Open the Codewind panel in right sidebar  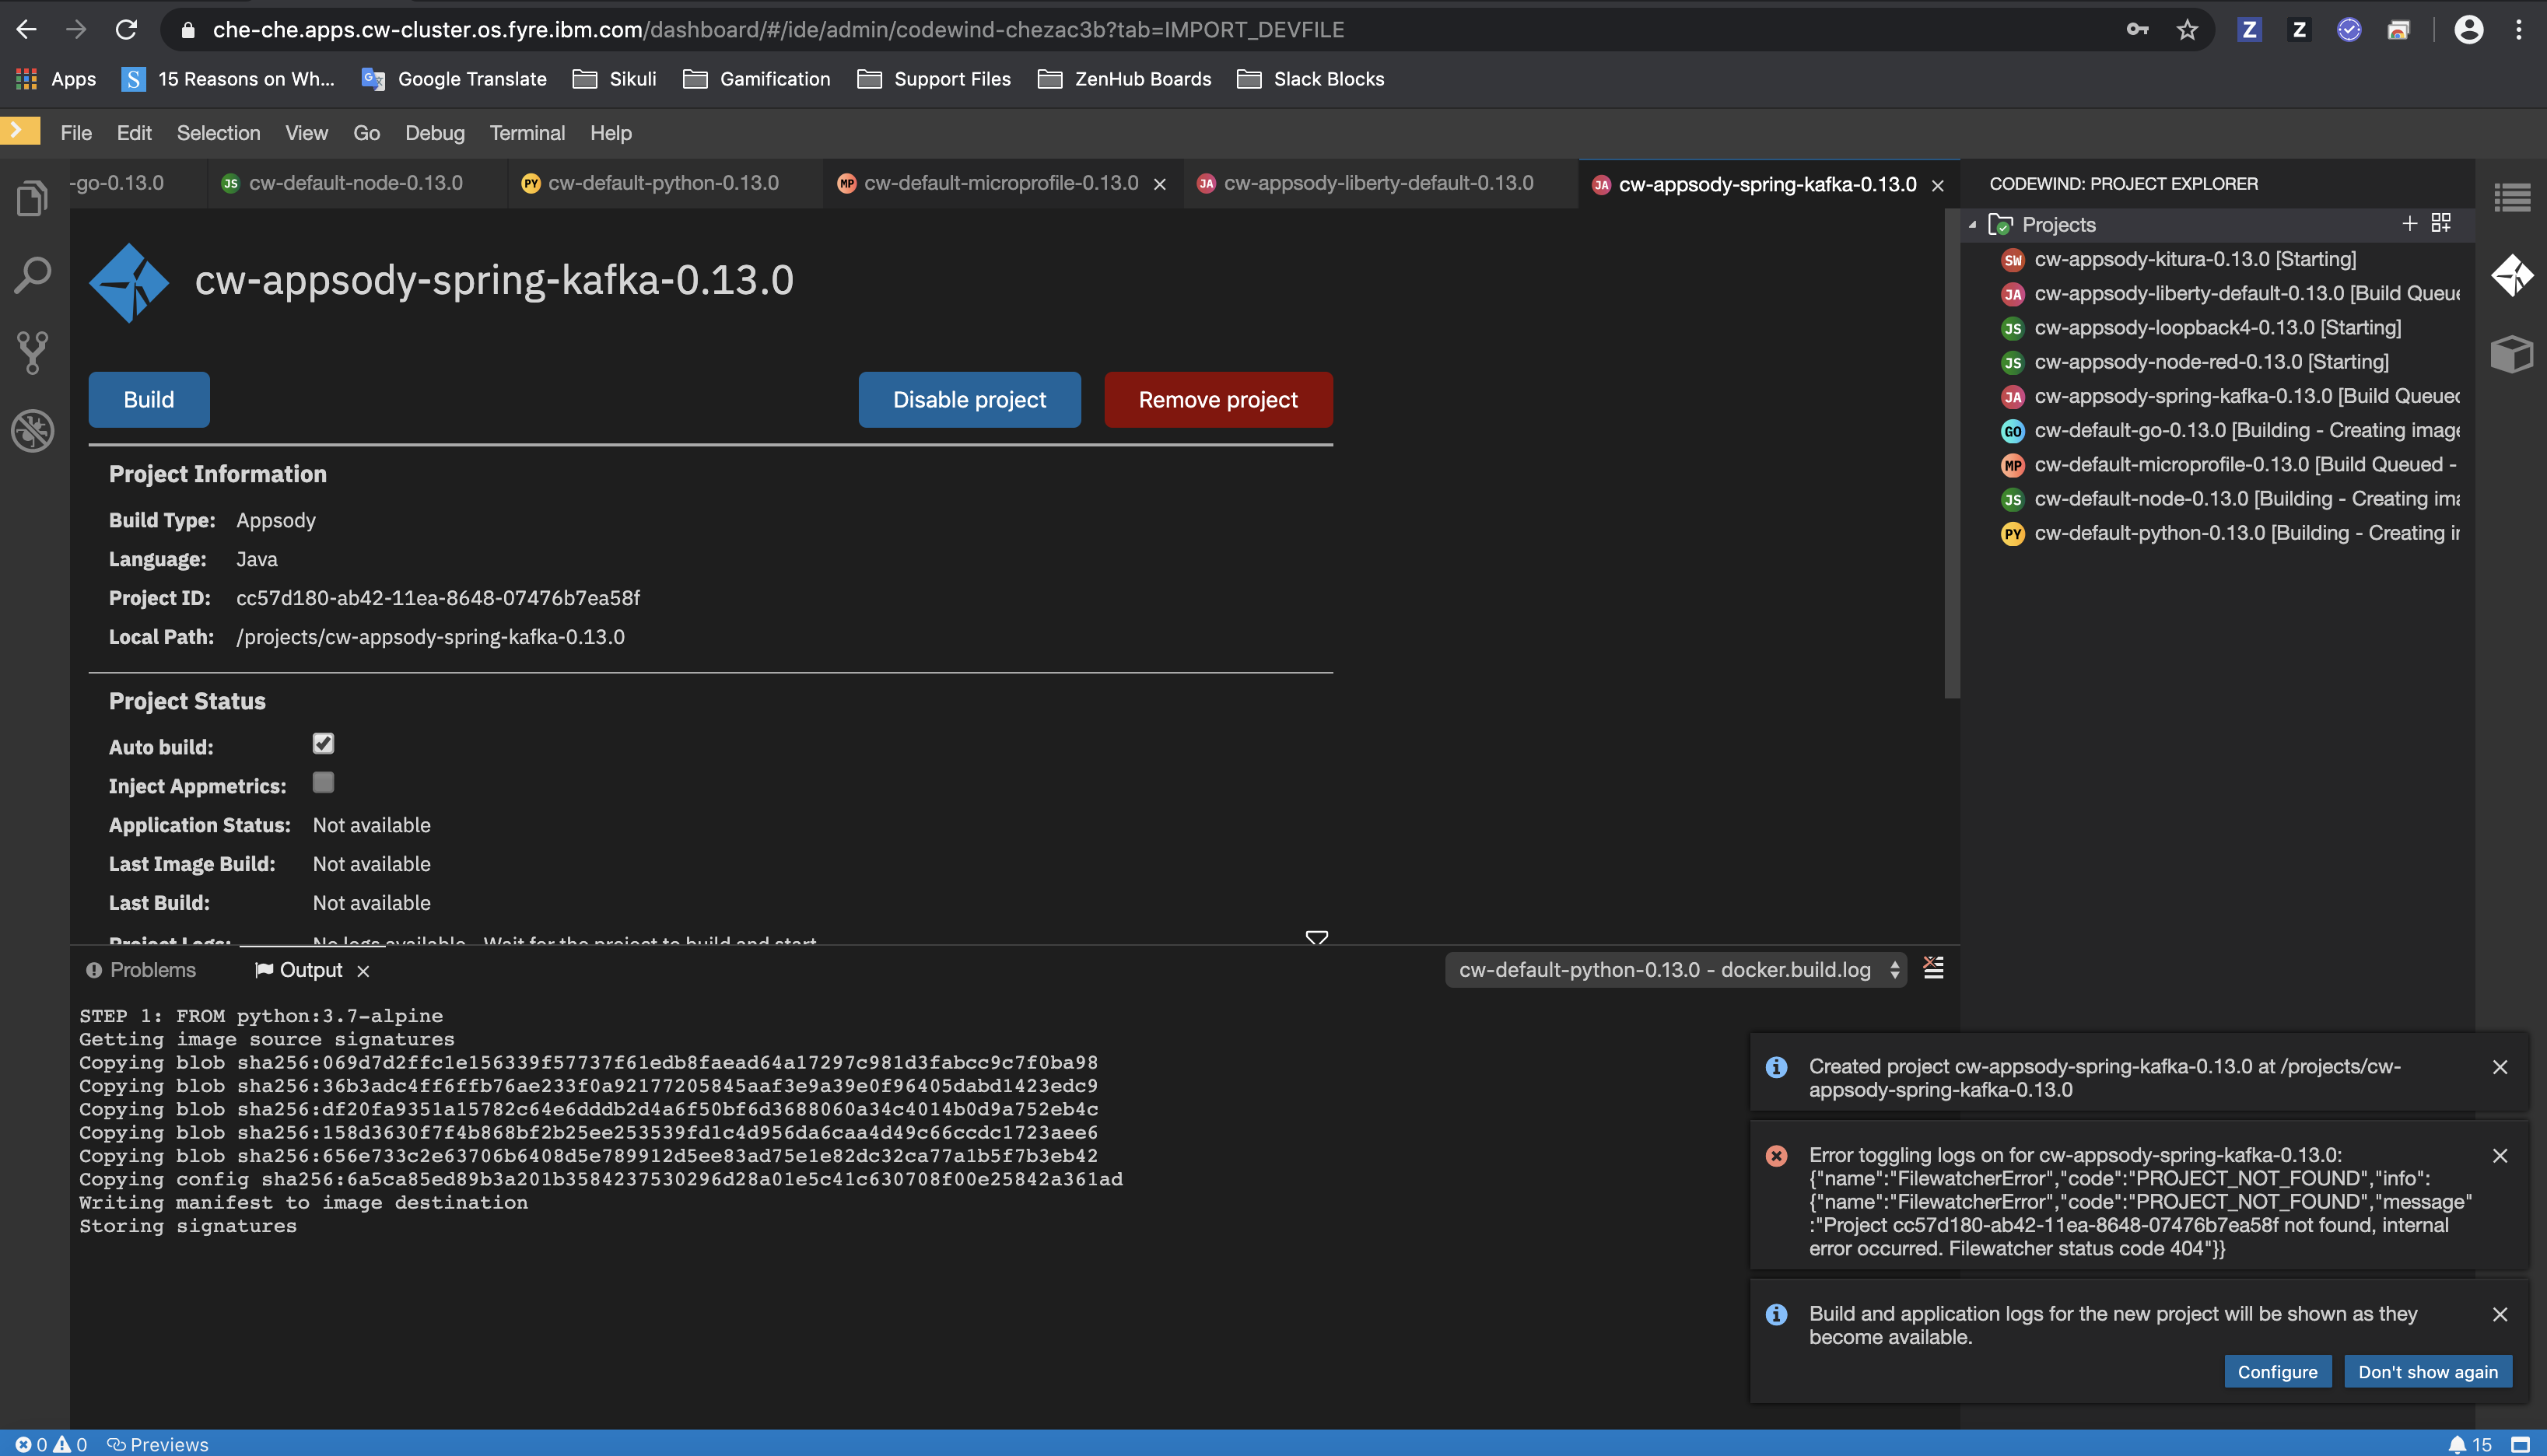point(2513,276)
